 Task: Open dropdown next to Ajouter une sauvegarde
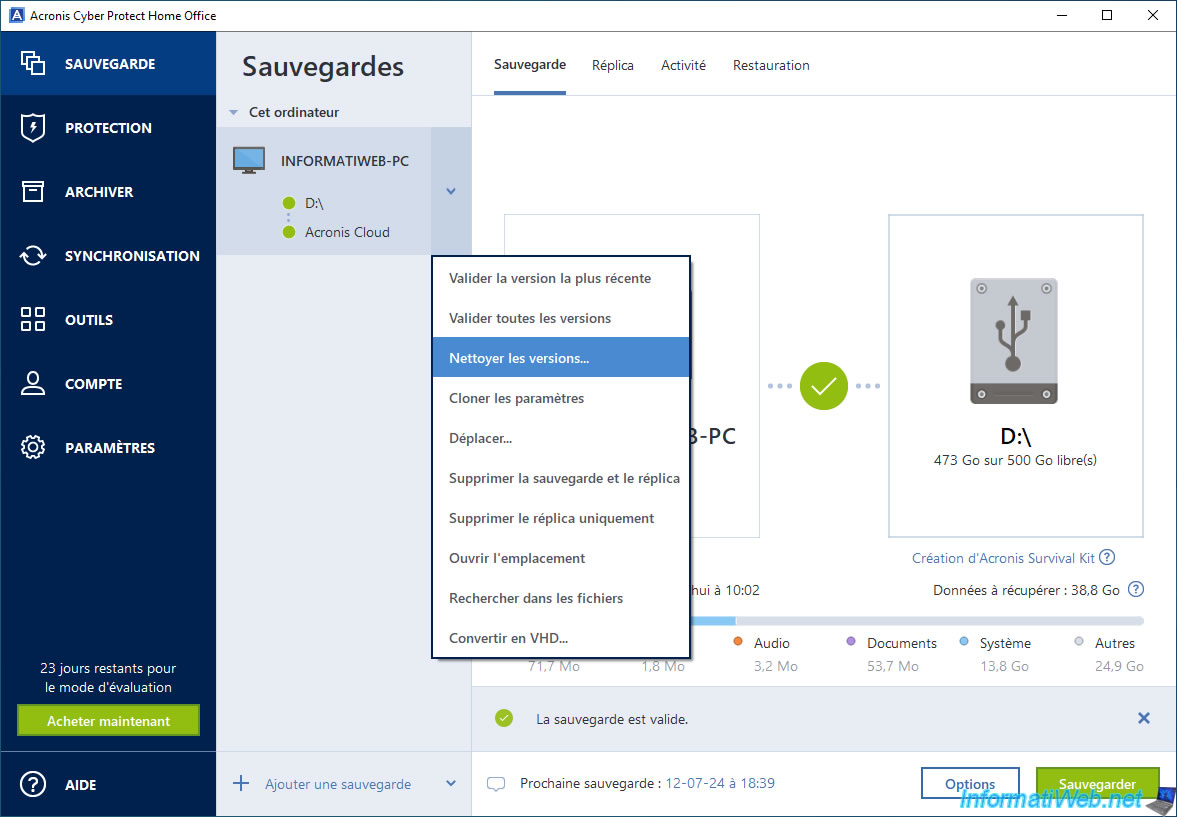pos(451,784)
